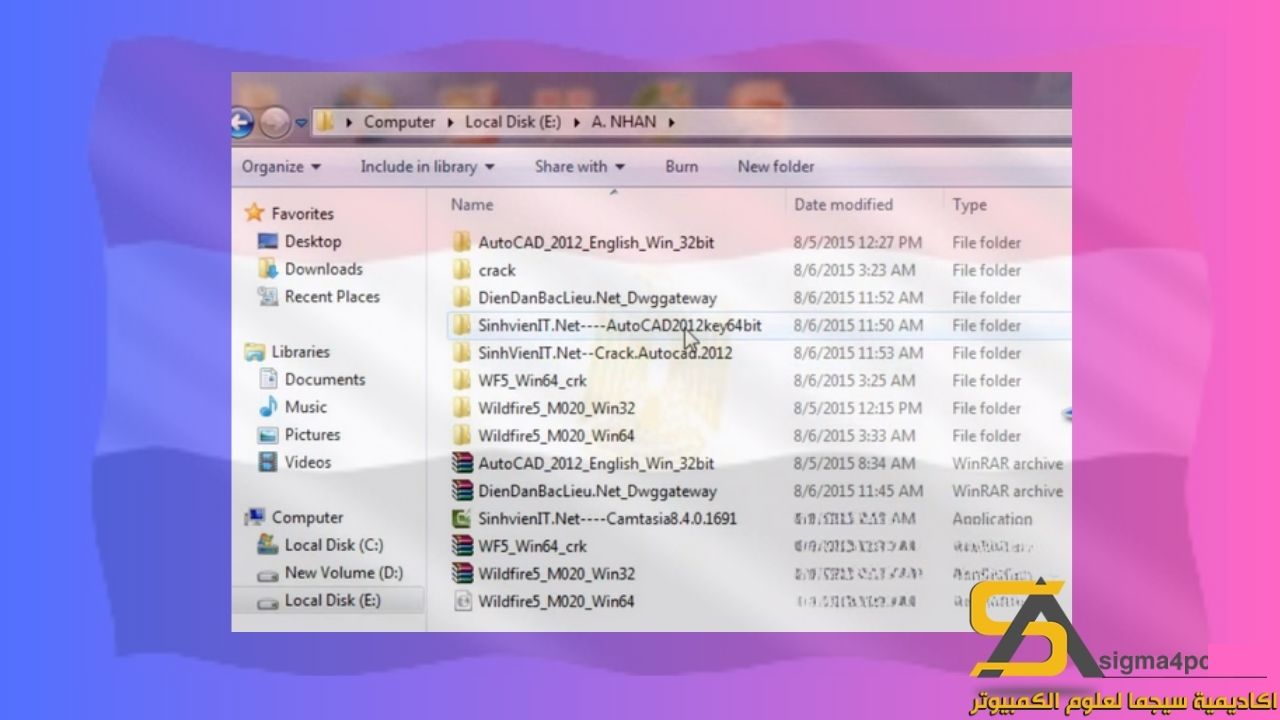Image resolution: width=1280 pixels, height=720 pixels.
Task: Click the Computer icon in navigation pane
Action: point(255,517)
